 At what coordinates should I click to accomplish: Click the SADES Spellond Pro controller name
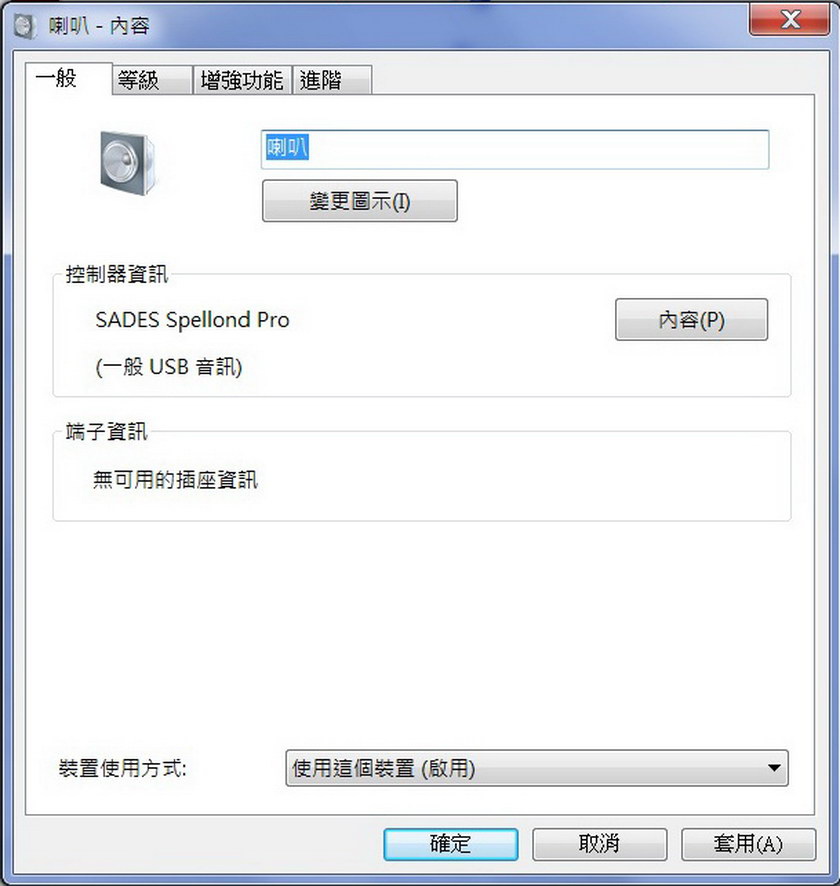tap(192, 320)
